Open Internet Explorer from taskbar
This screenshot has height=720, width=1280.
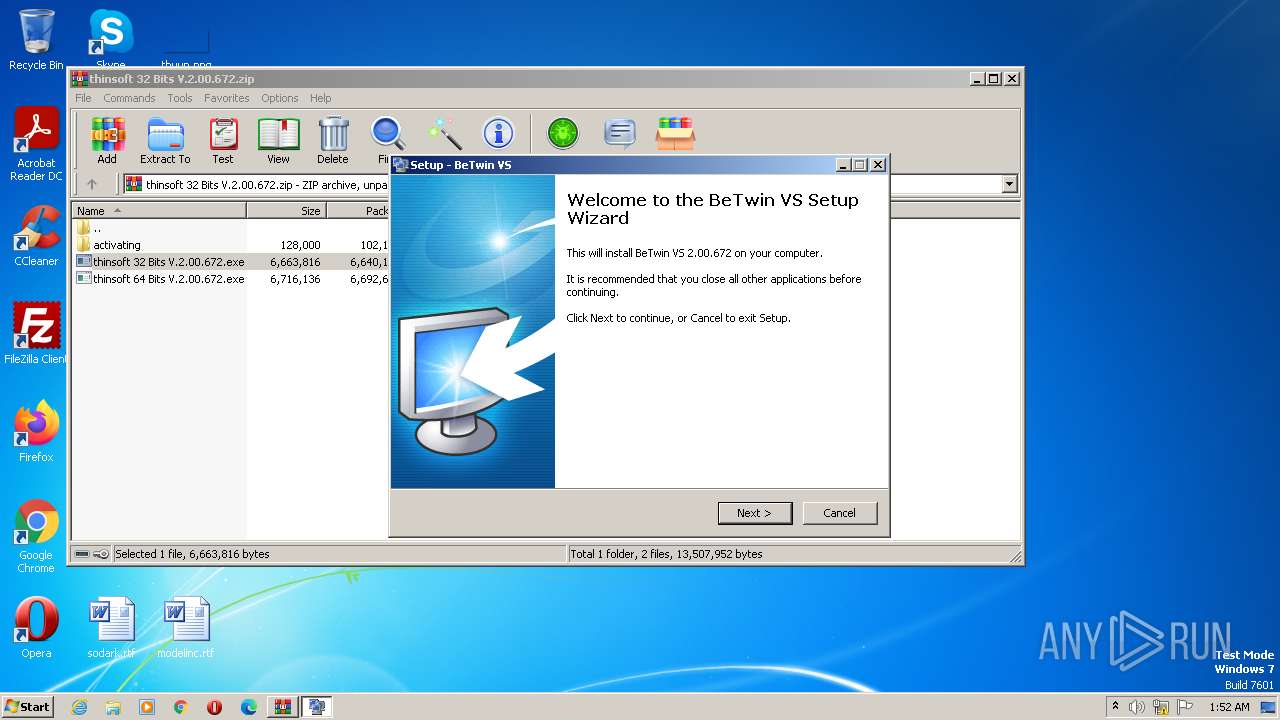pyautogui.click(x=79, y=707)
